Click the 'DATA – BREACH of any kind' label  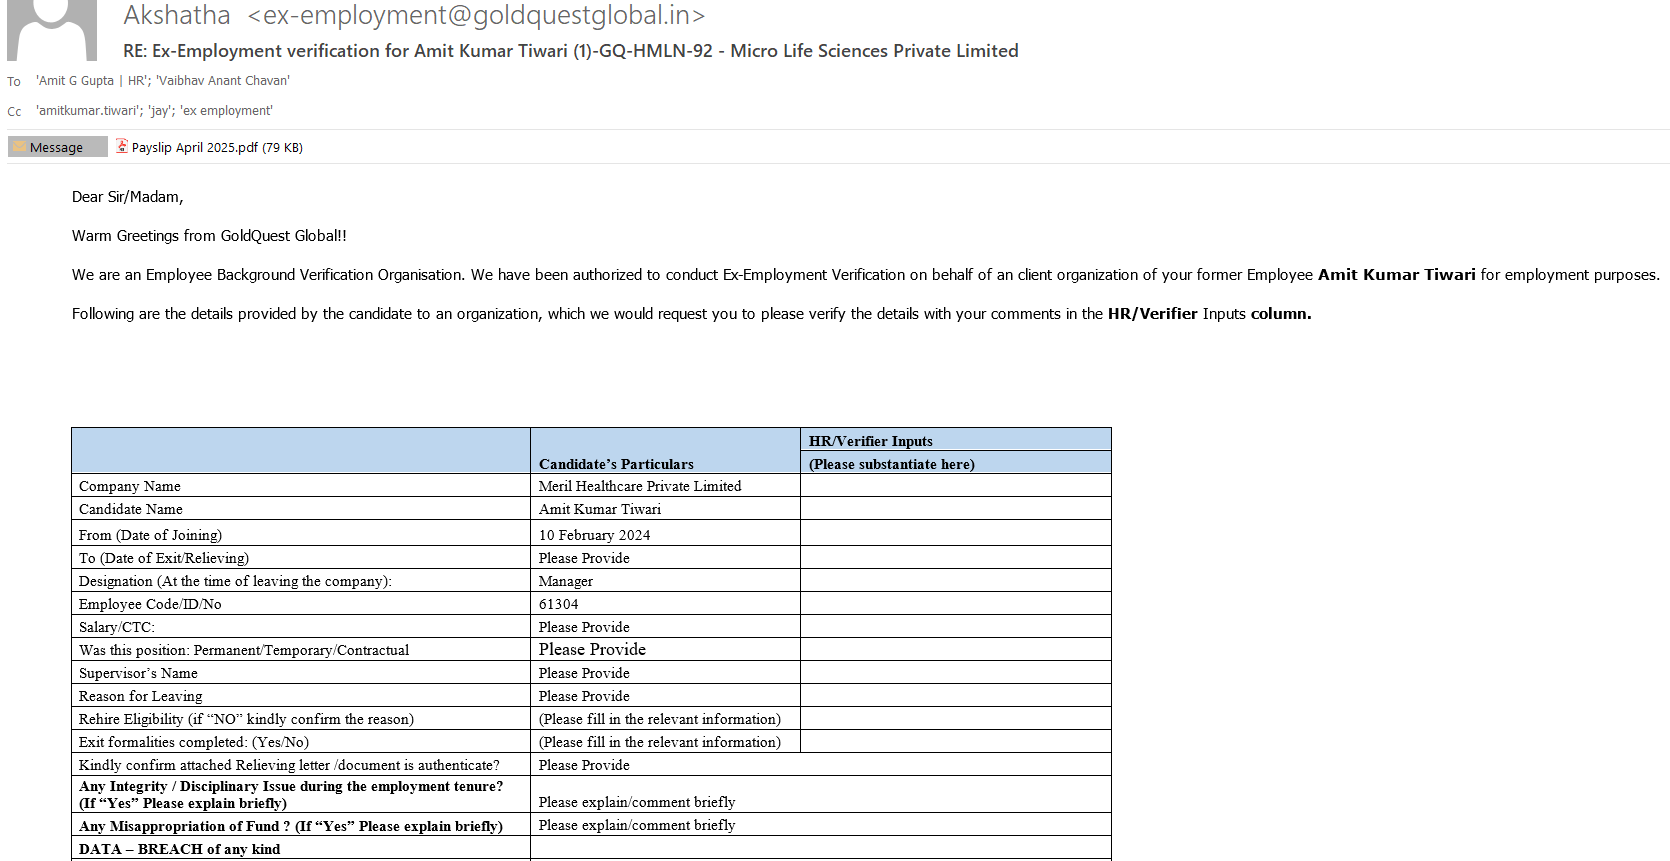tap(180, 849)
